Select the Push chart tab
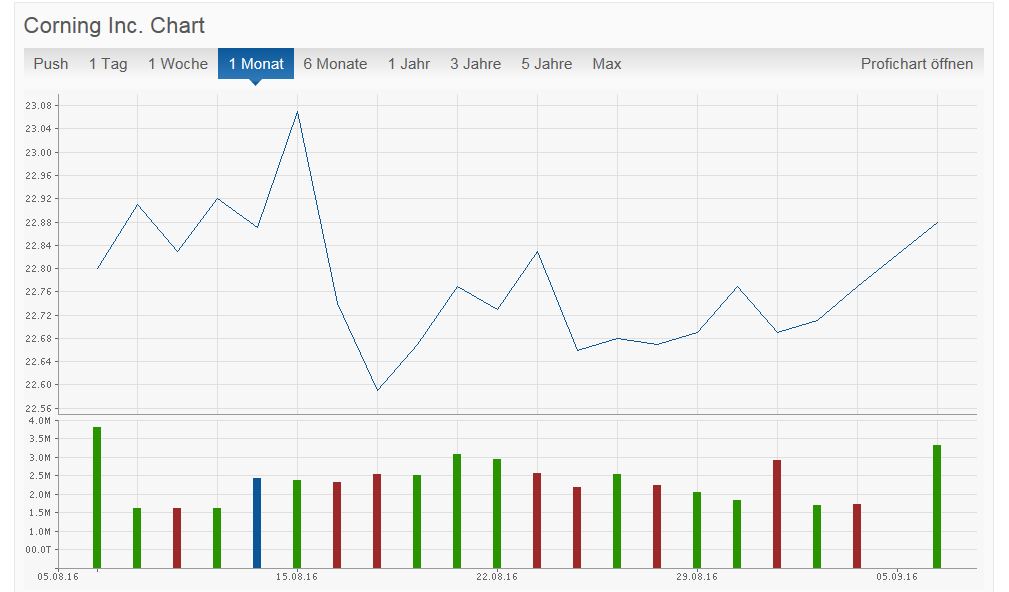Screen dimensions: 1009x592 [x=51, y=64]
